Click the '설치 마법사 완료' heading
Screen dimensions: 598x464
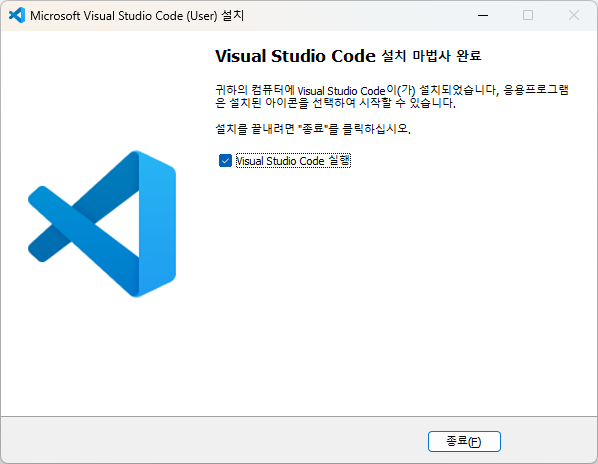(431, 56)
